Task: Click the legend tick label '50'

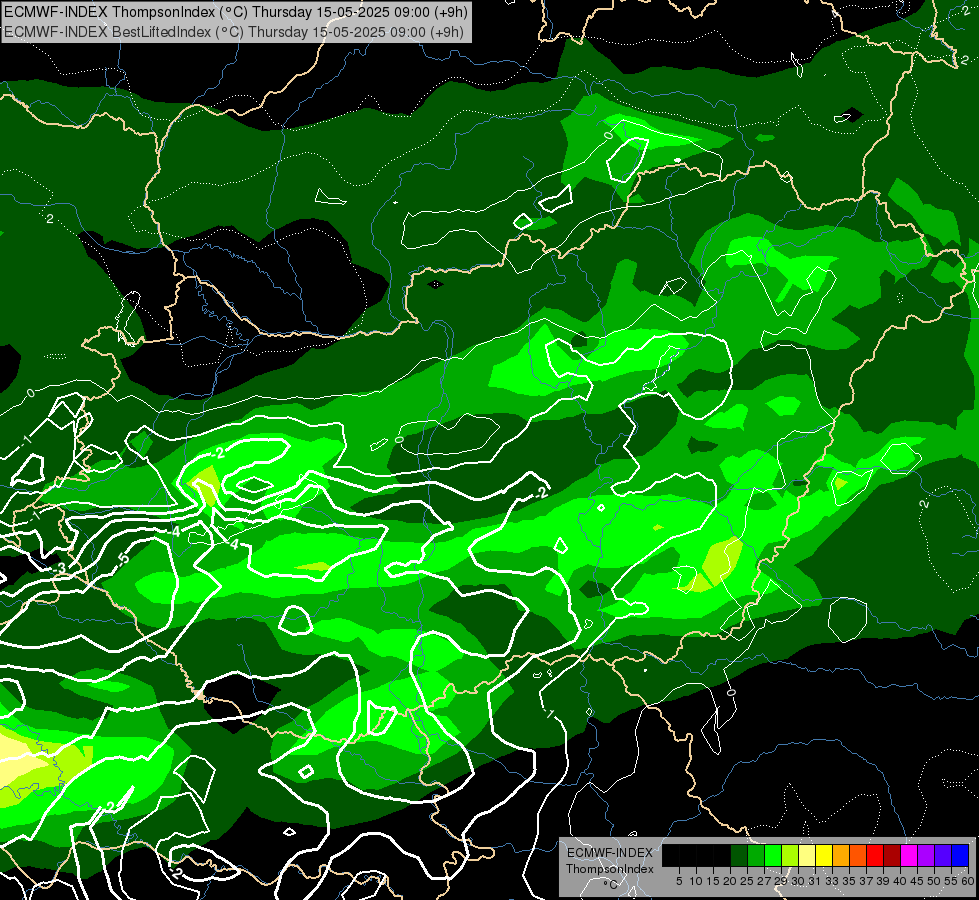Action: (935, 881)
